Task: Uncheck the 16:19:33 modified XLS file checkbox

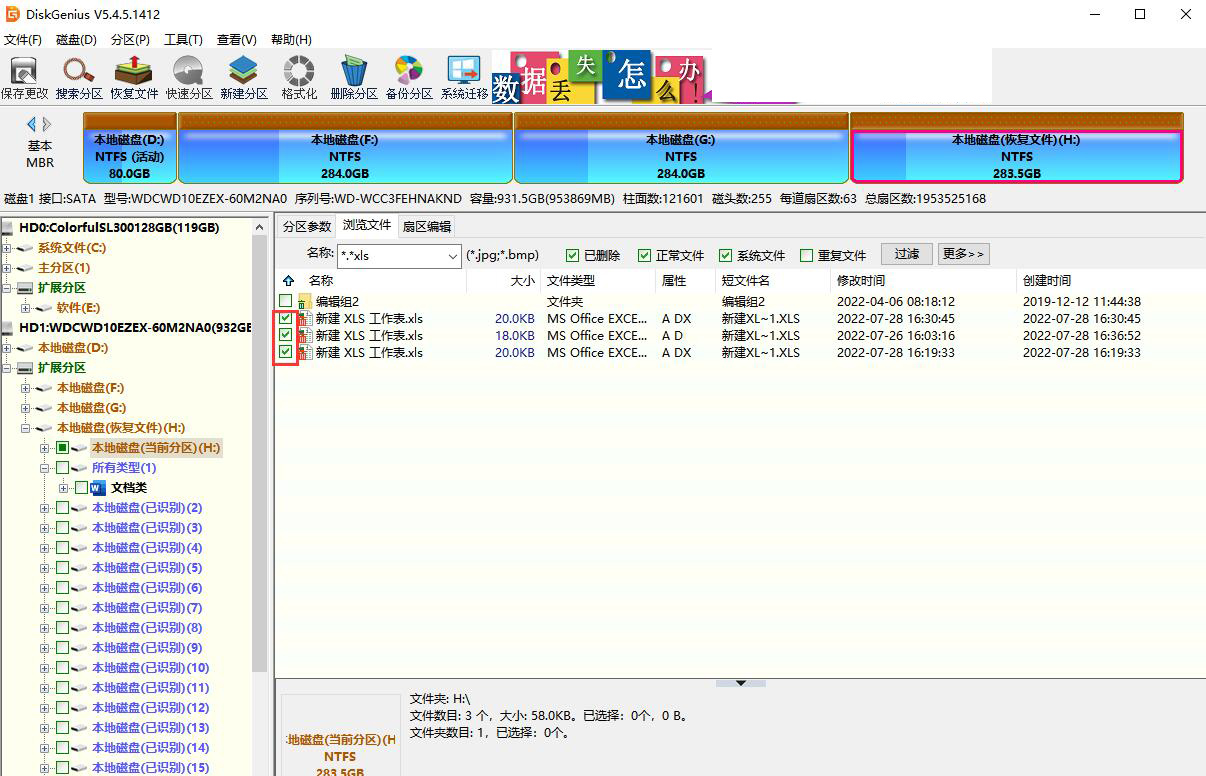Action: click(286, 353)
